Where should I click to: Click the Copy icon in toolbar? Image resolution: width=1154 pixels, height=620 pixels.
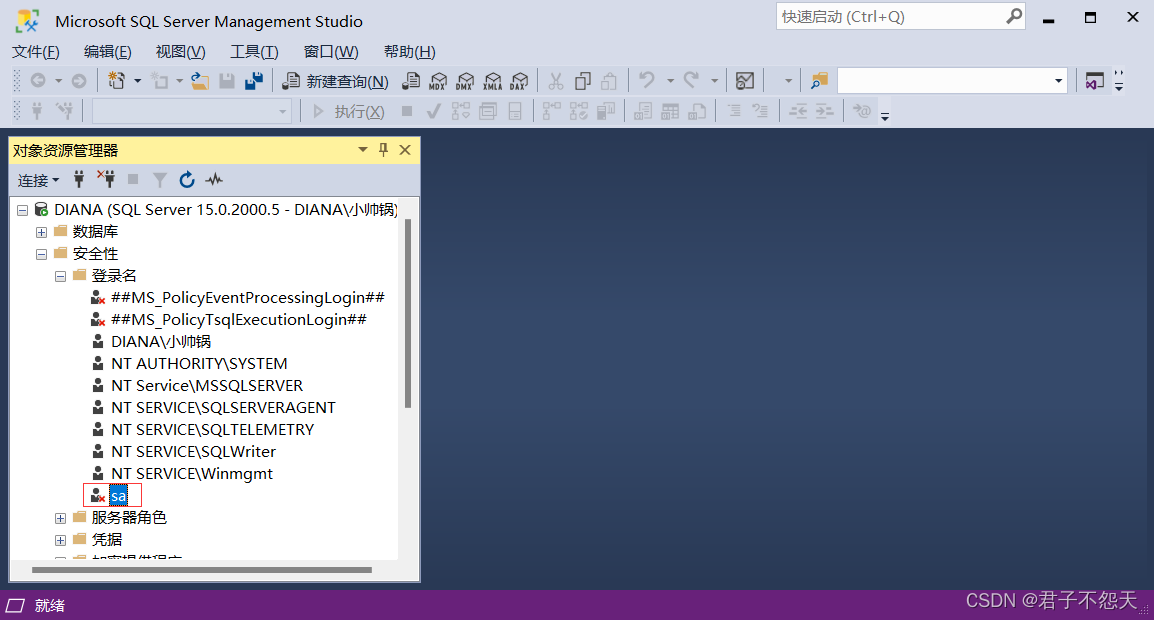(582, 80)
